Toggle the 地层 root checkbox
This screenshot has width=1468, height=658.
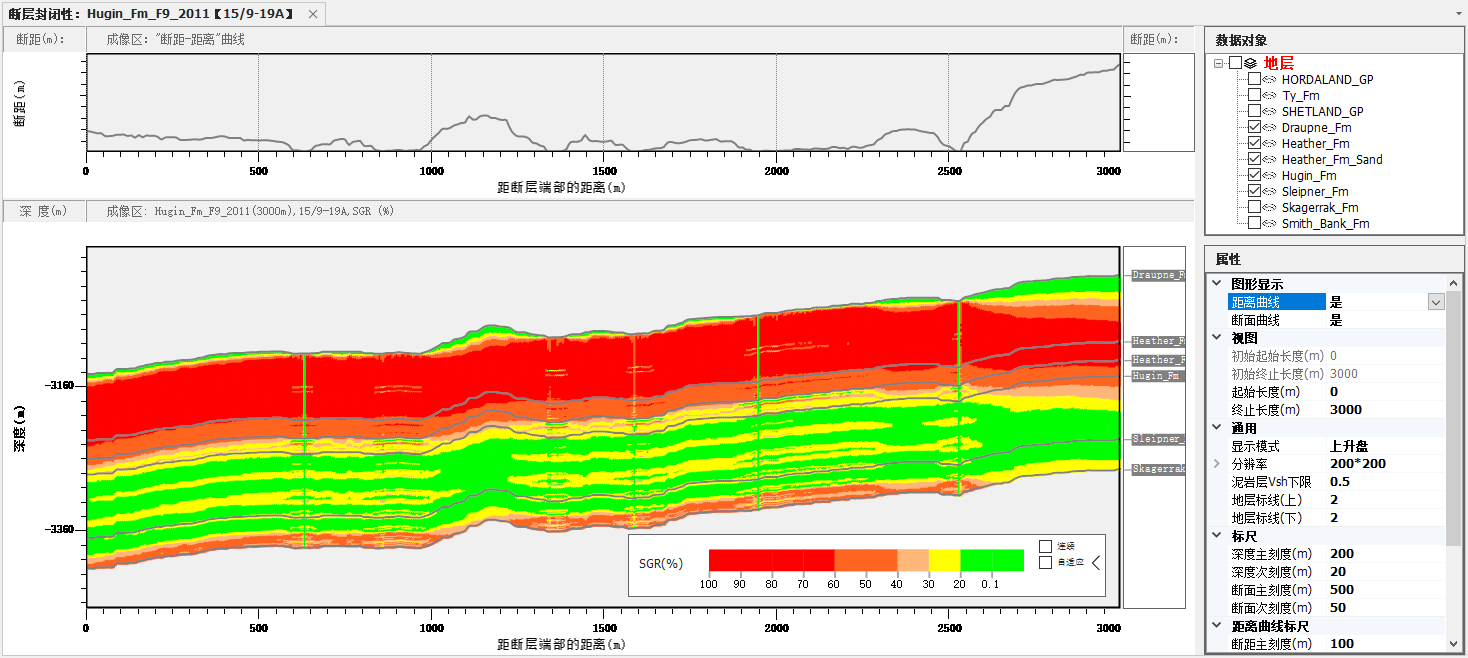pyautogui.click(x=1235, y=63)
